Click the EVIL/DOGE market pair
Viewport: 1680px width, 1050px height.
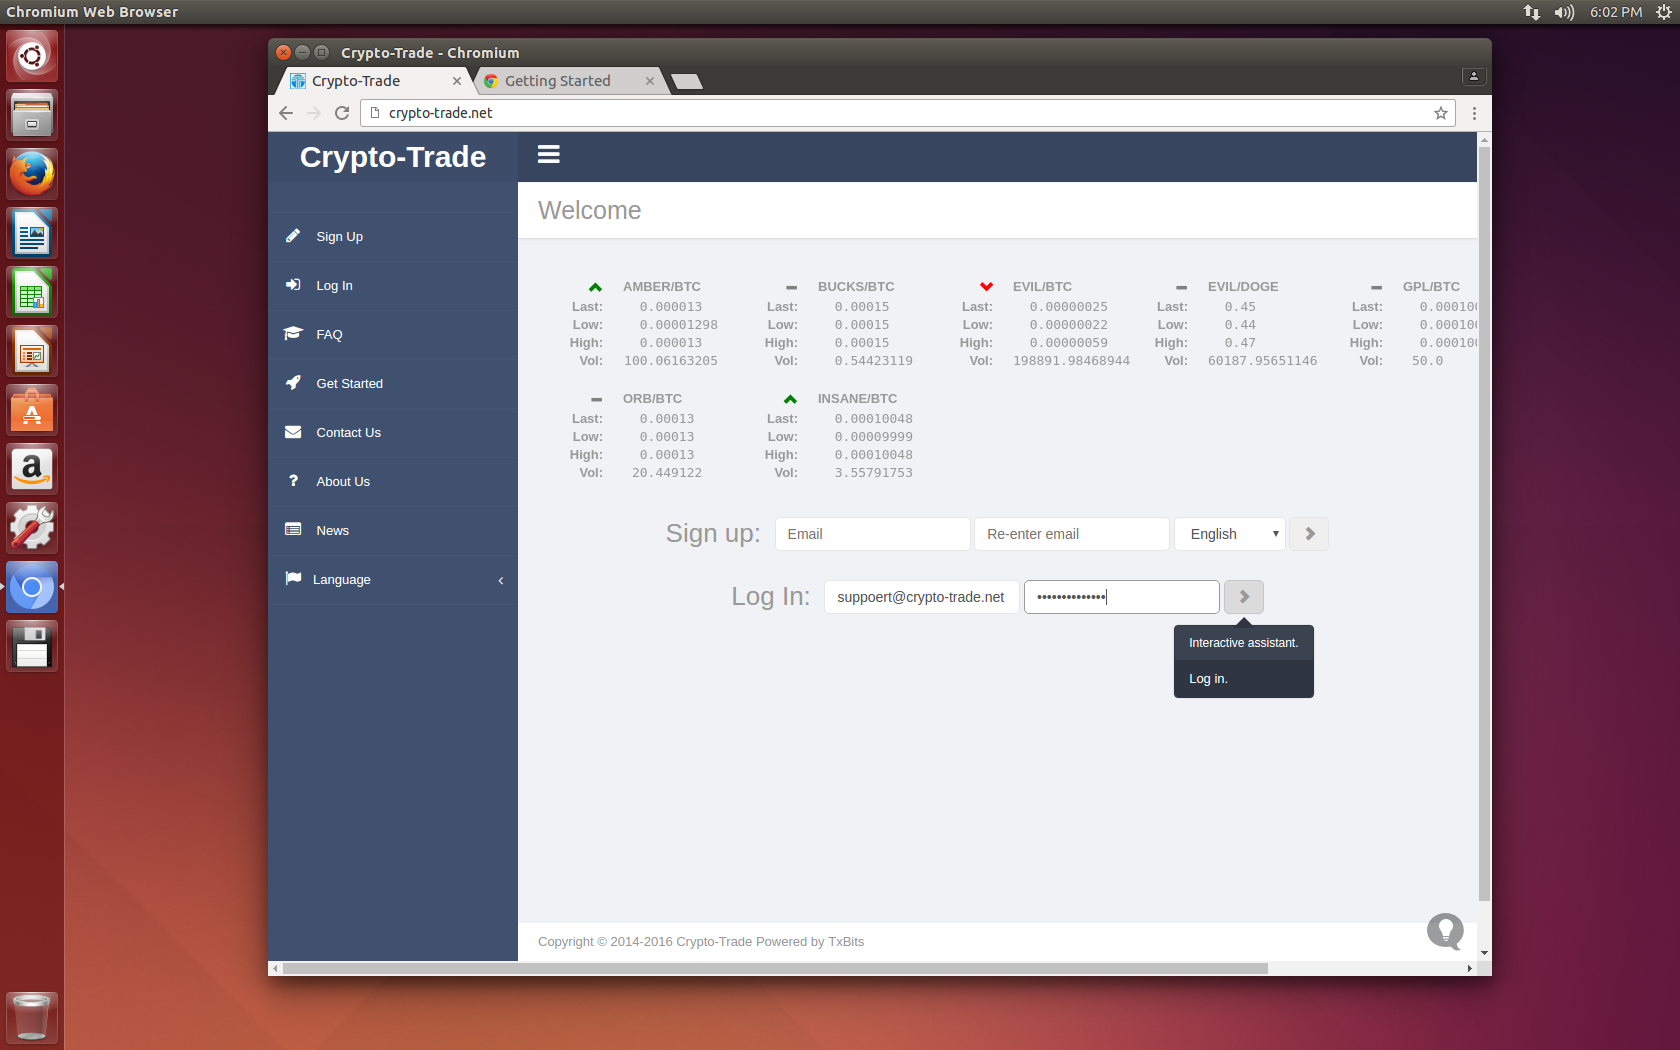(1243, 287)
